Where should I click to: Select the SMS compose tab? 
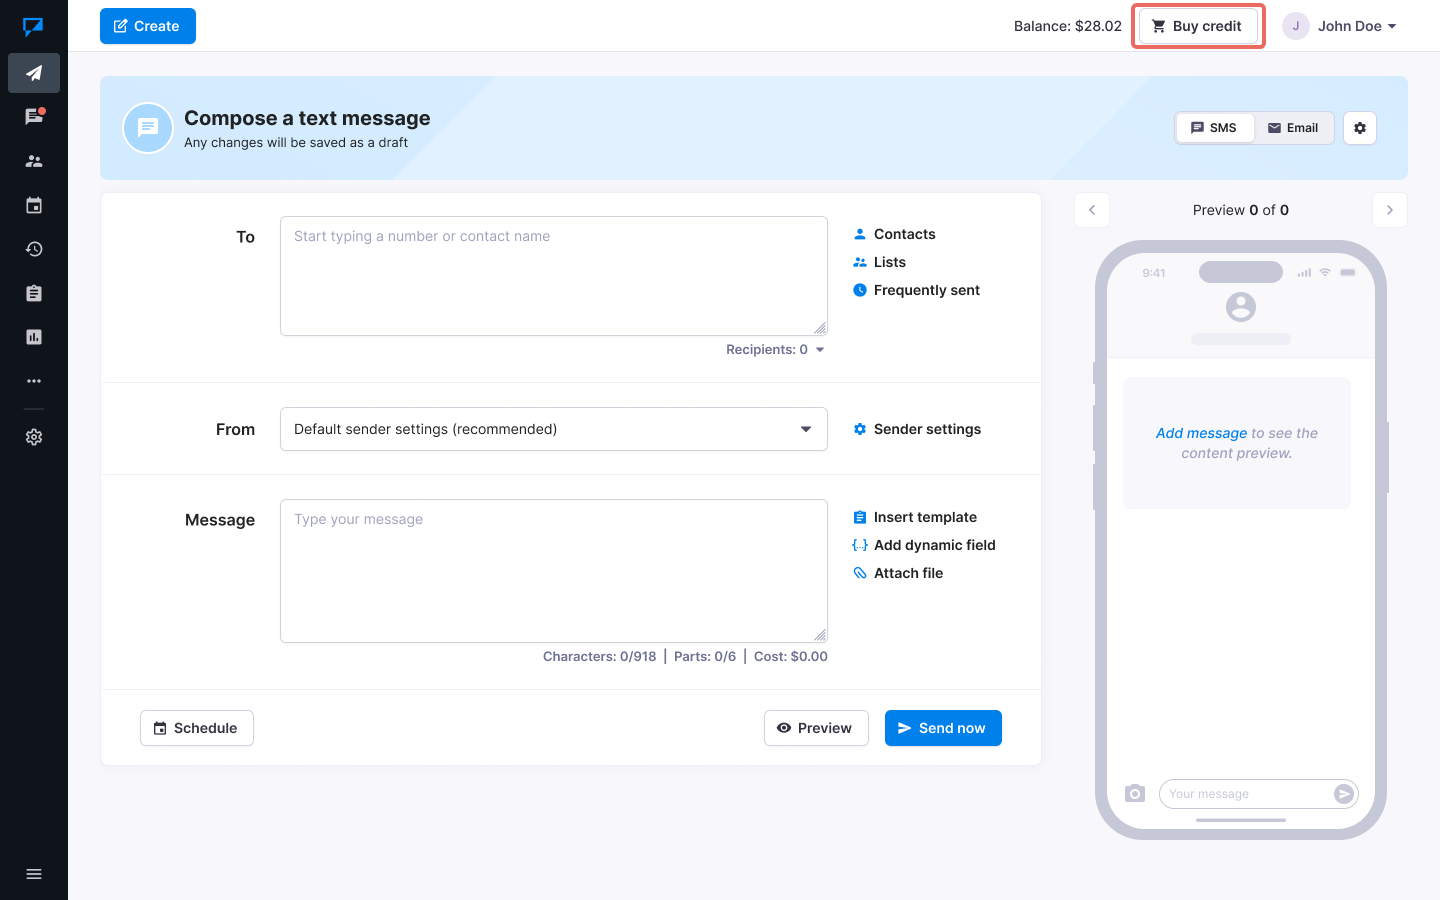[x=1214, y=128]
